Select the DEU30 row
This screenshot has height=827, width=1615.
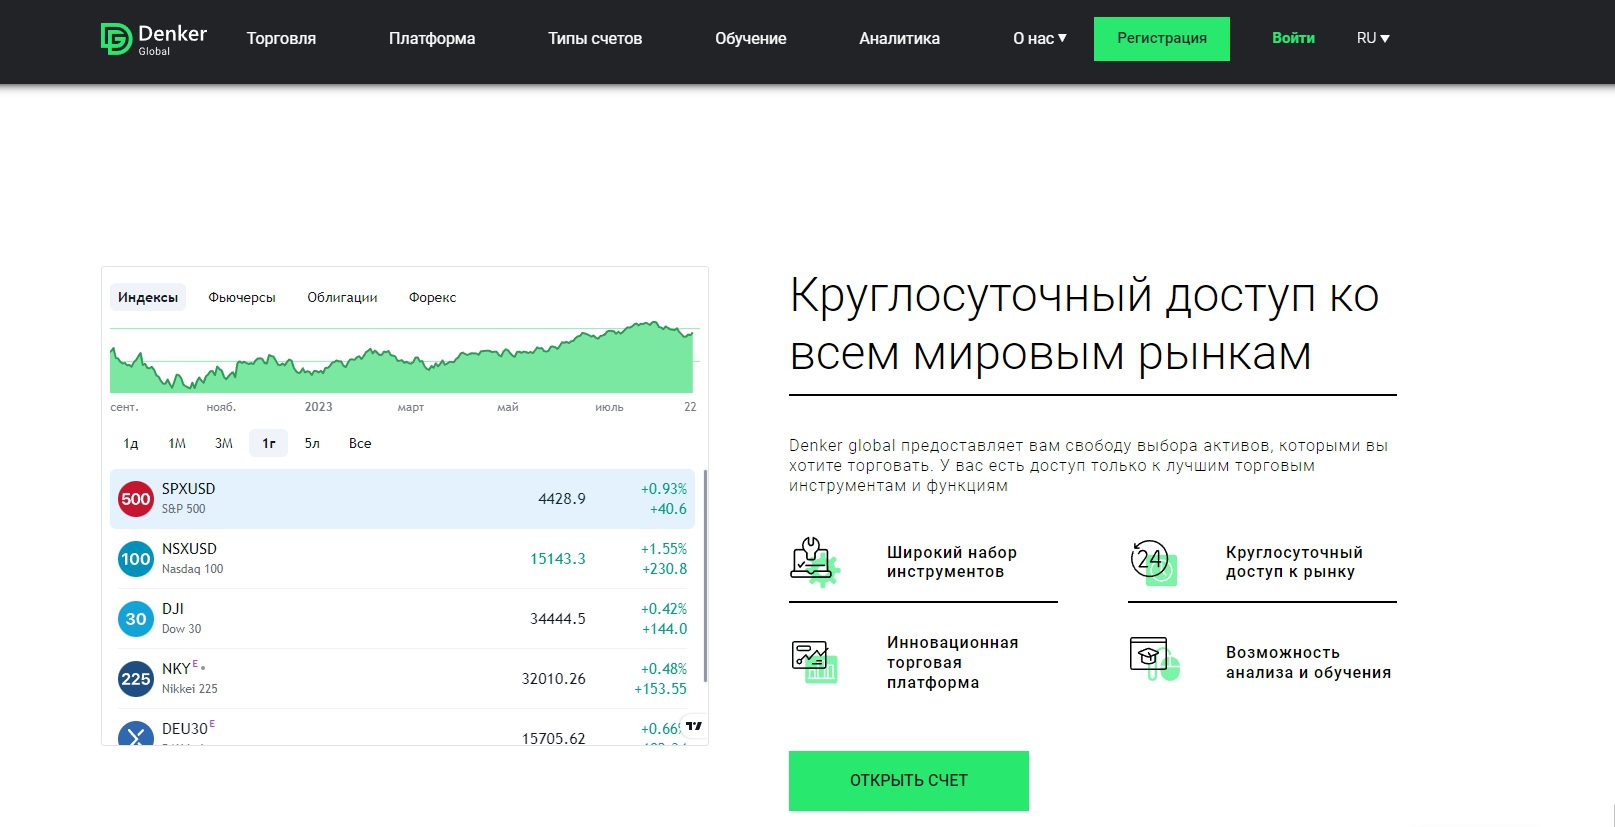point(402,728)
